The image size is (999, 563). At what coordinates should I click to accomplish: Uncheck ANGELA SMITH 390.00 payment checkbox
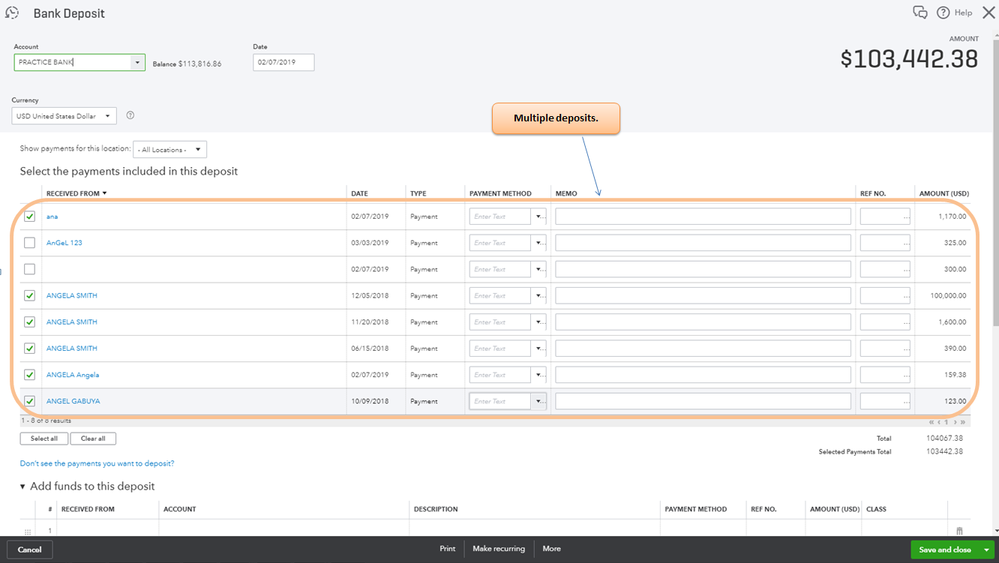pyautogui.click(x=29, y=348)
